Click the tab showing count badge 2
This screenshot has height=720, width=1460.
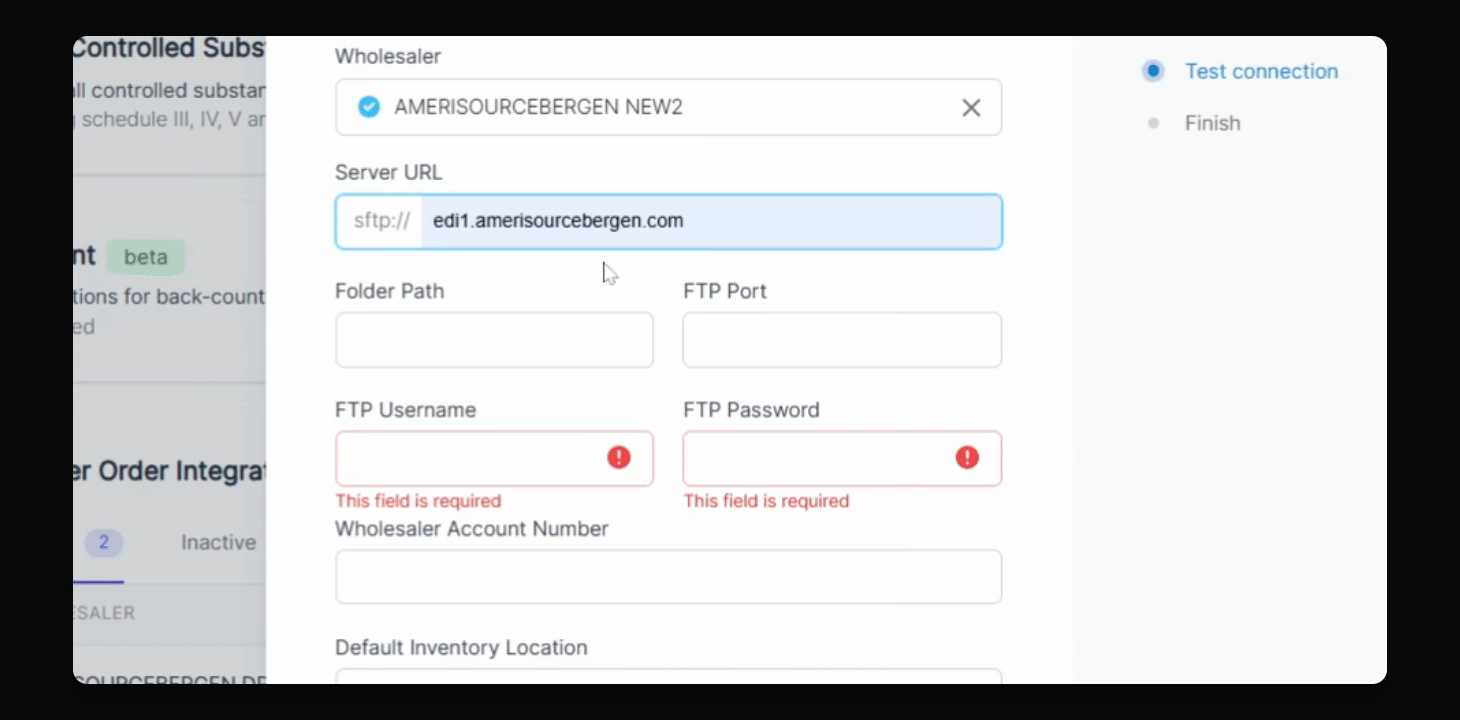click(x=103, y=543)
